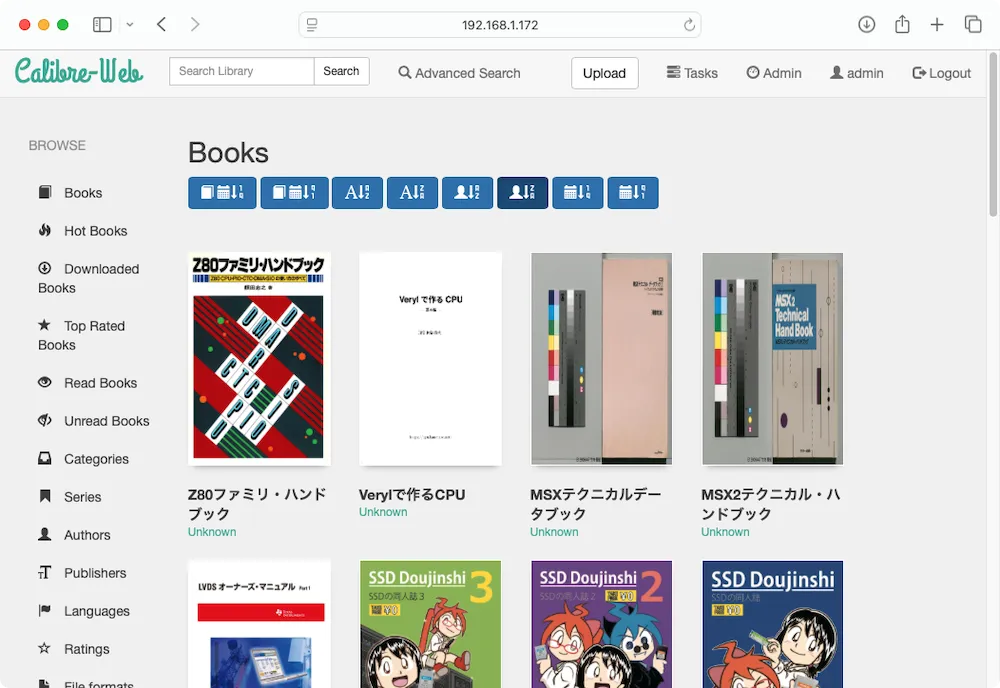The height and width of the screenshot is (688, 1000).
Task: Show the Safari downloads list
Action: [x=866, y=24]
